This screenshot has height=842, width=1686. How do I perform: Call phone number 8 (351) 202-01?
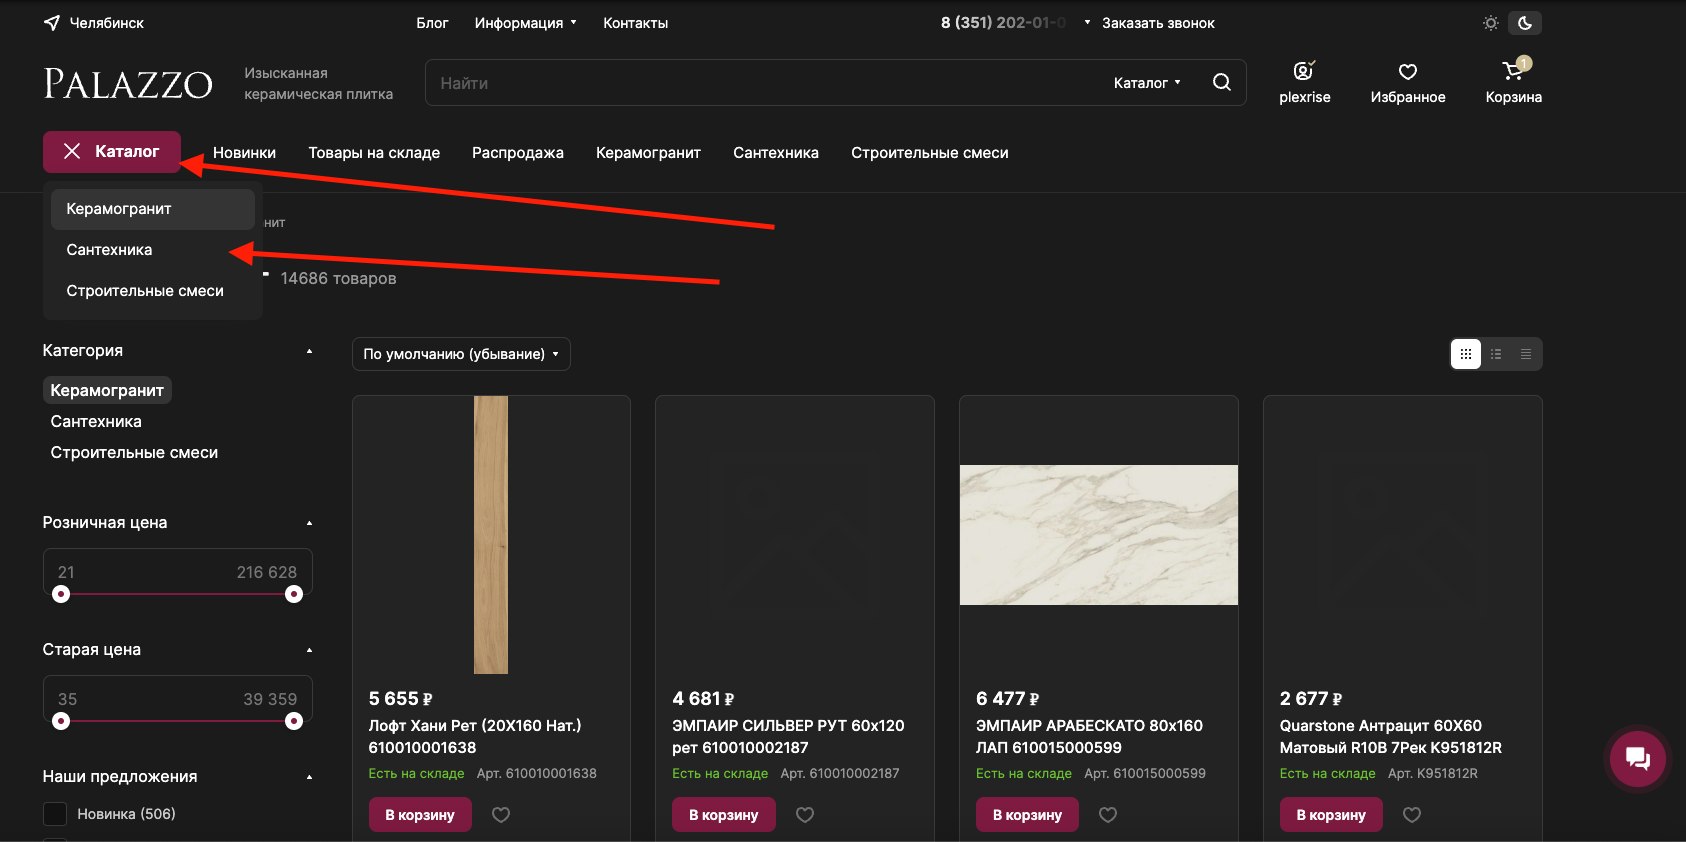click(1003, 23)
